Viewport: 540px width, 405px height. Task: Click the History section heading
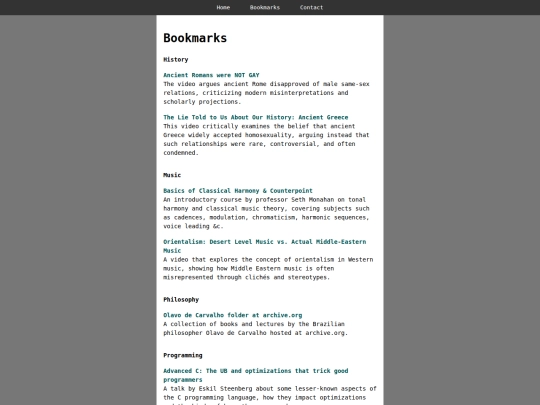[x=176, y=59]
